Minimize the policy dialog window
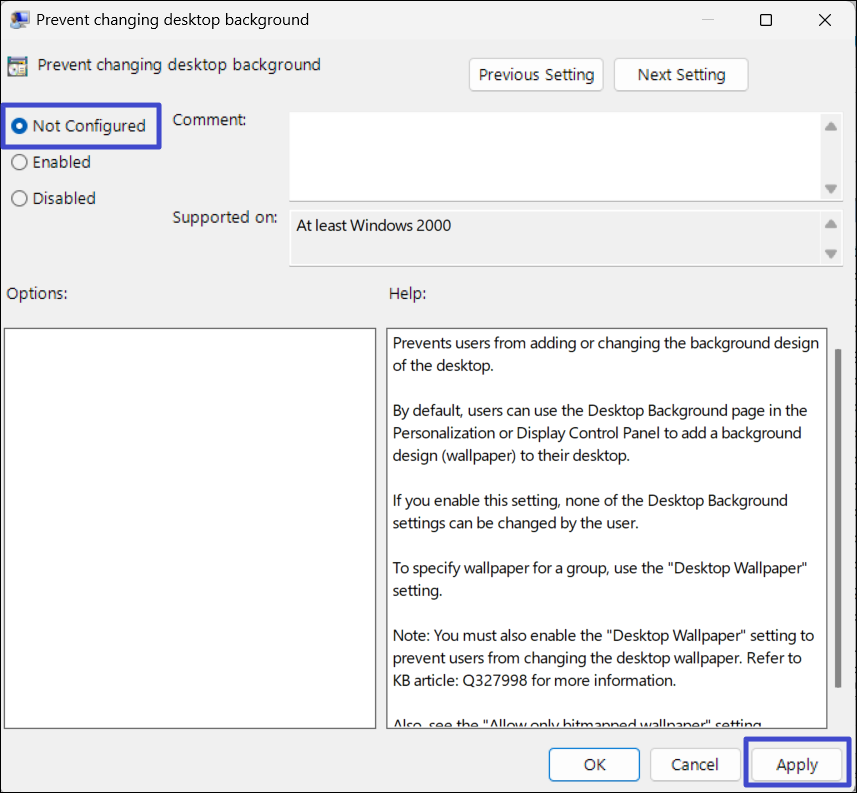The width and height of the screenshot is (857, 793). 707,20
